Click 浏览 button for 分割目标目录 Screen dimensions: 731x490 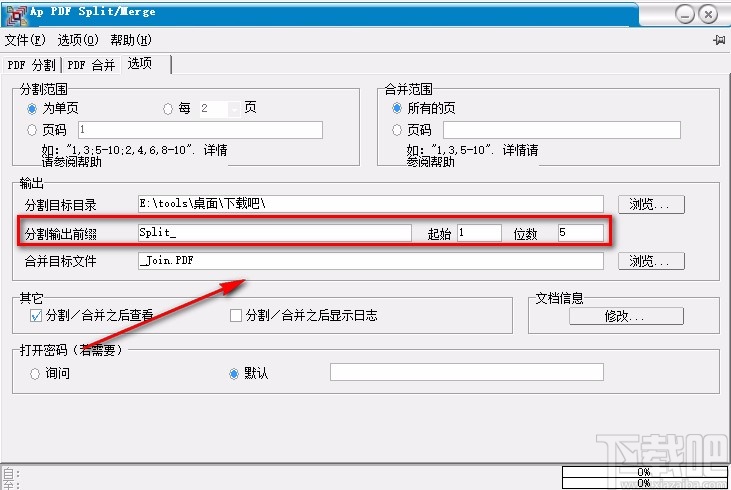tap(651, 204)
